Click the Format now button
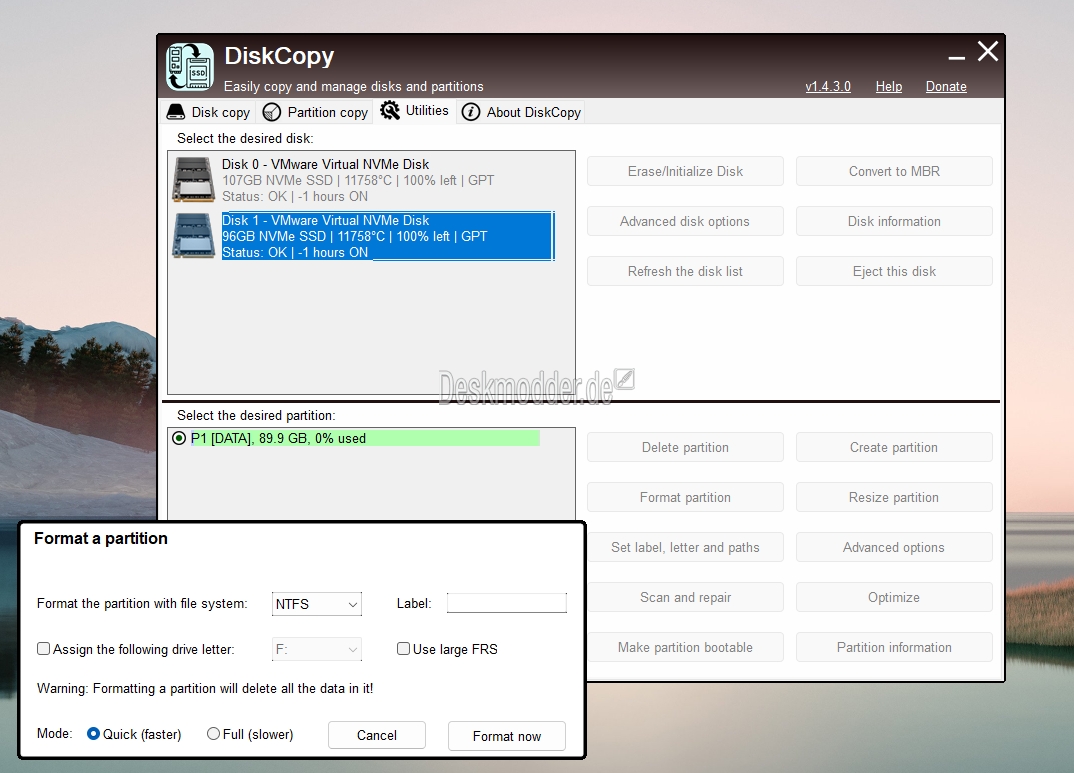The image size is (1074, 773). (507, 736)
